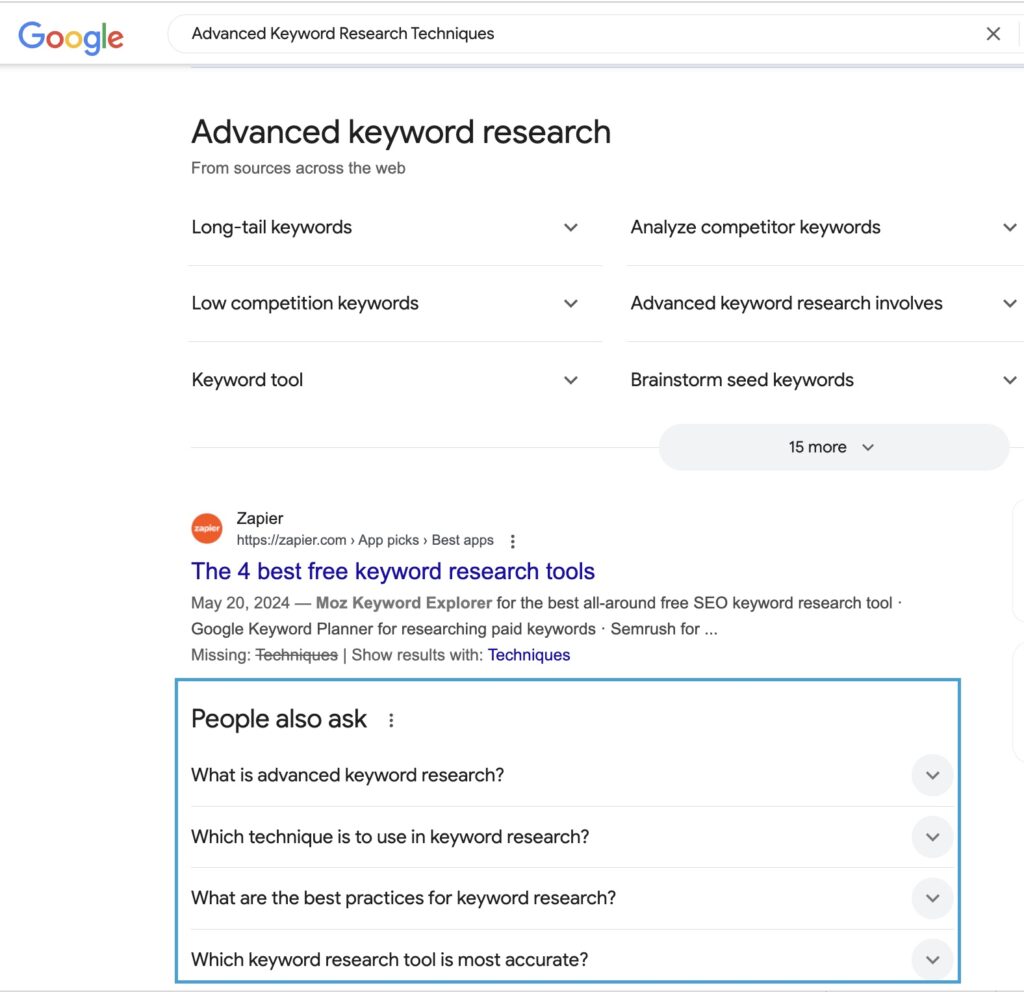
Task: Click the chevron beside Brainstorm seed keywords
Action: (x=1009, y=380)
